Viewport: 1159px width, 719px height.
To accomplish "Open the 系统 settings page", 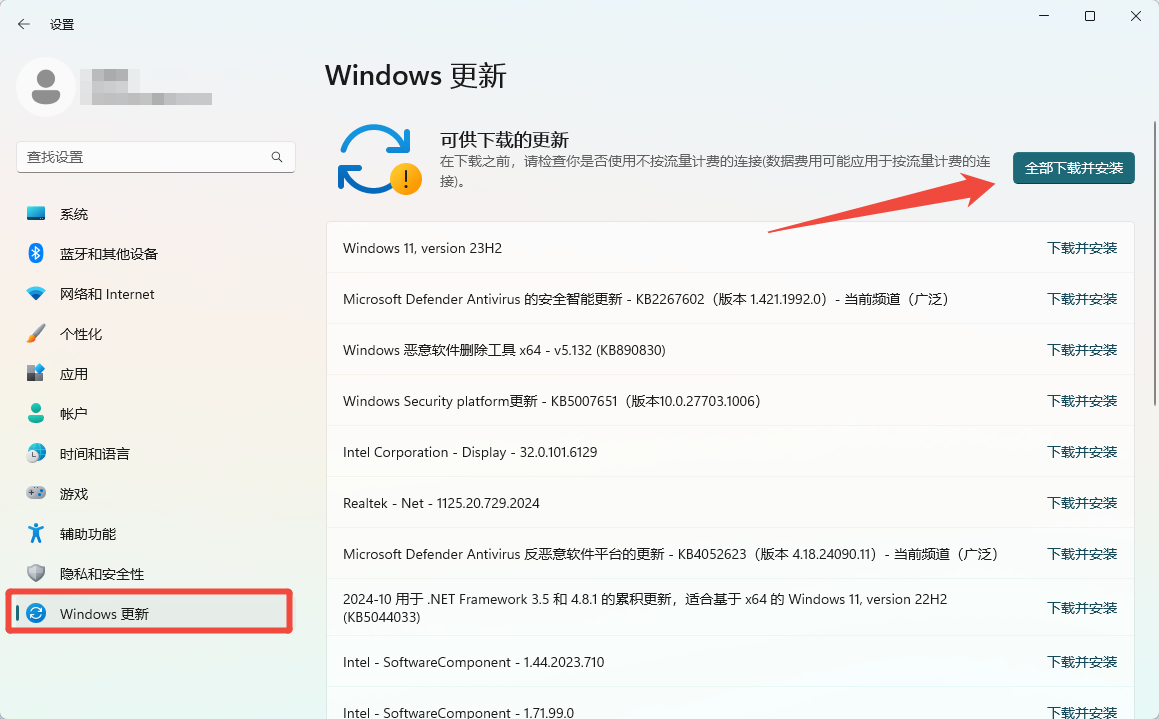I will 156,214.
